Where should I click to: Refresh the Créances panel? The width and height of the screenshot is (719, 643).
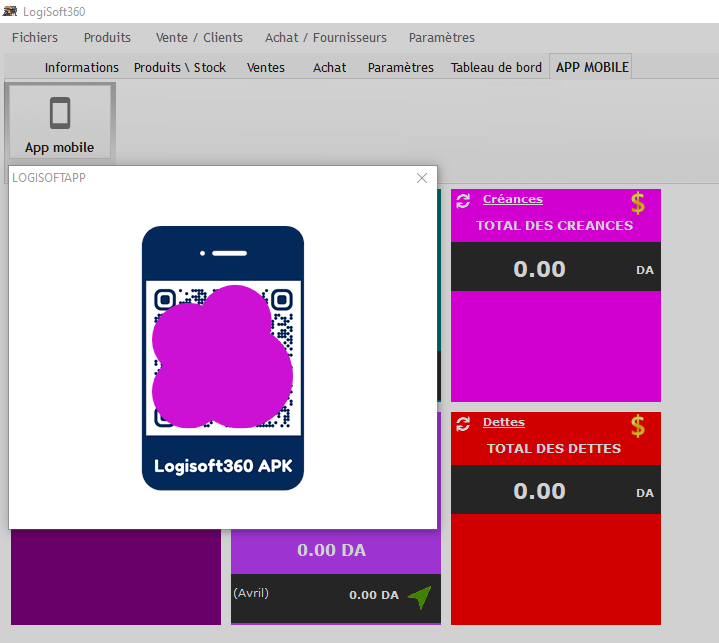point(463,201)
